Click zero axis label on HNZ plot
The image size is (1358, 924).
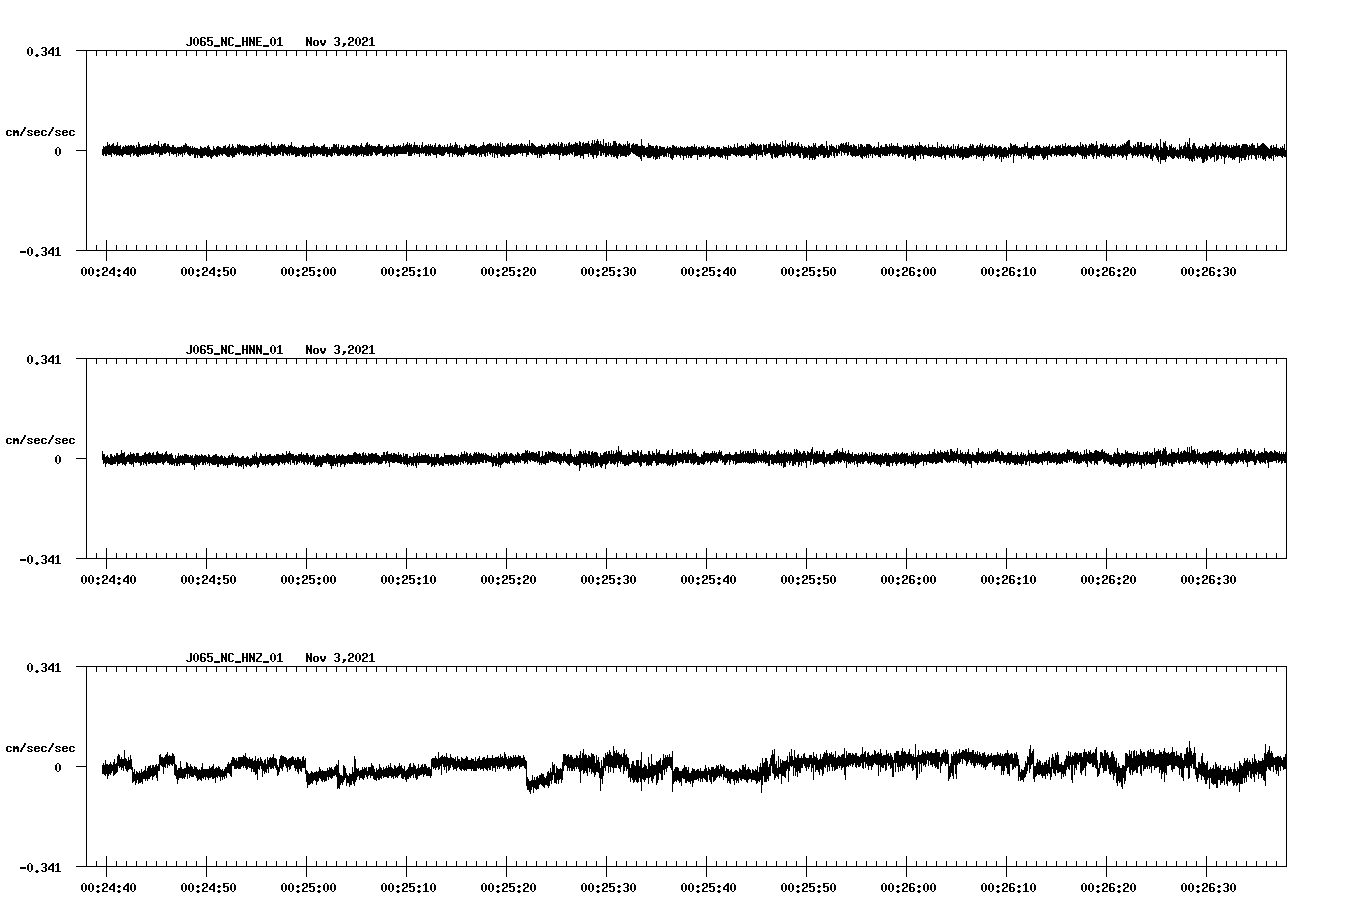click(x=58, y=768)
